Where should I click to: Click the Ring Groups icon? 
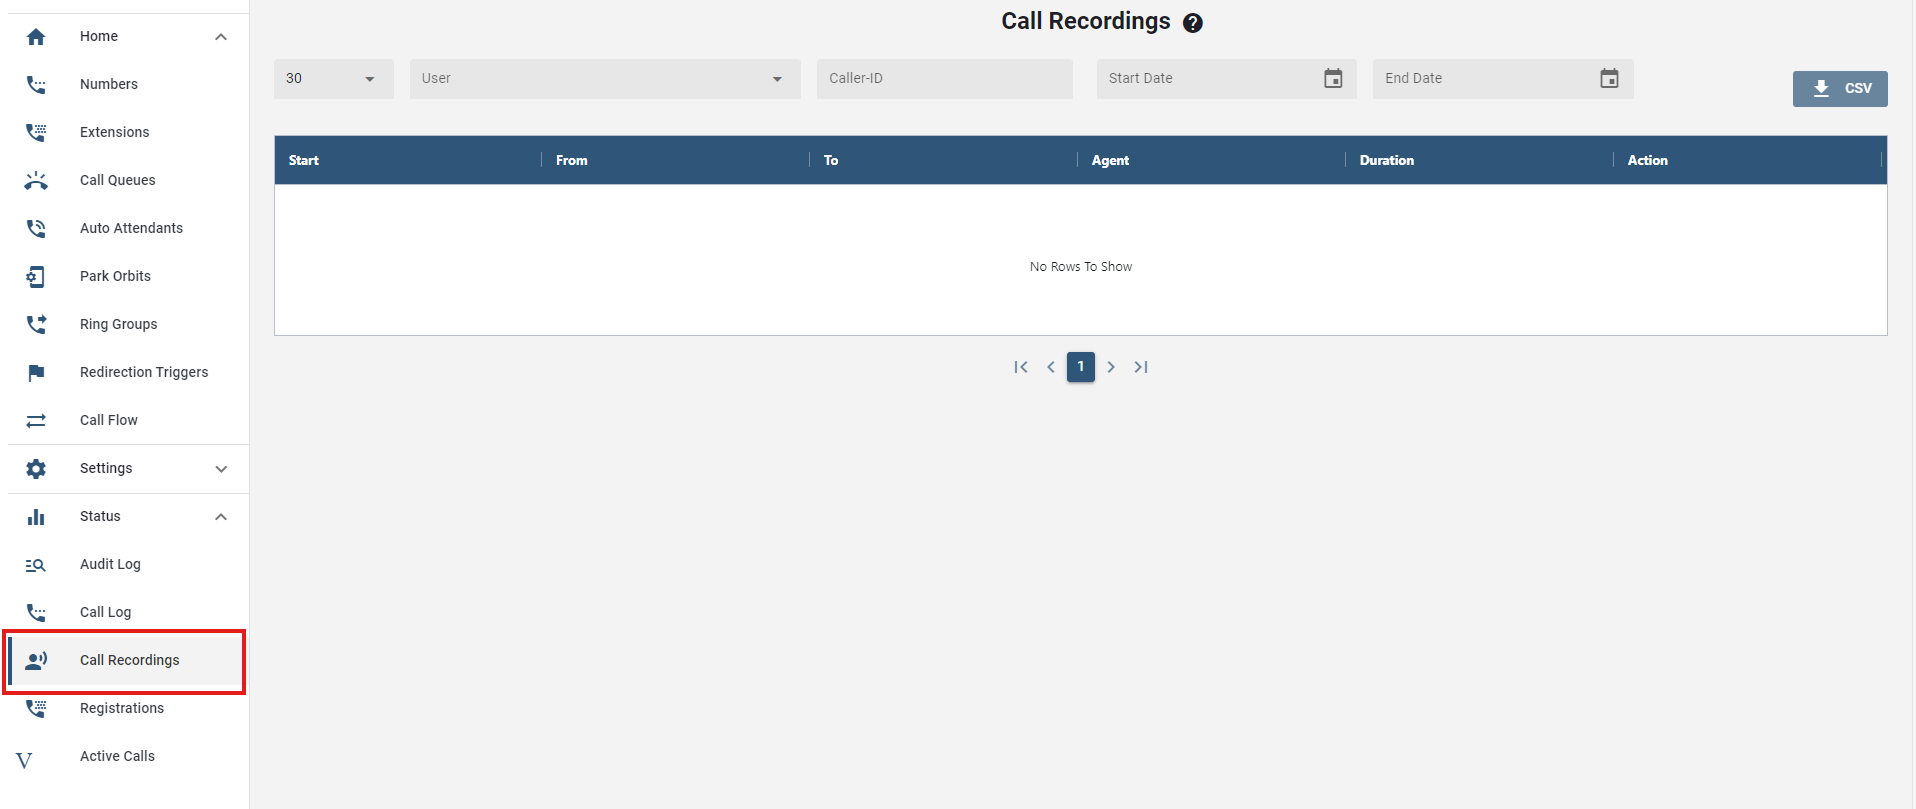coord(36,325)
